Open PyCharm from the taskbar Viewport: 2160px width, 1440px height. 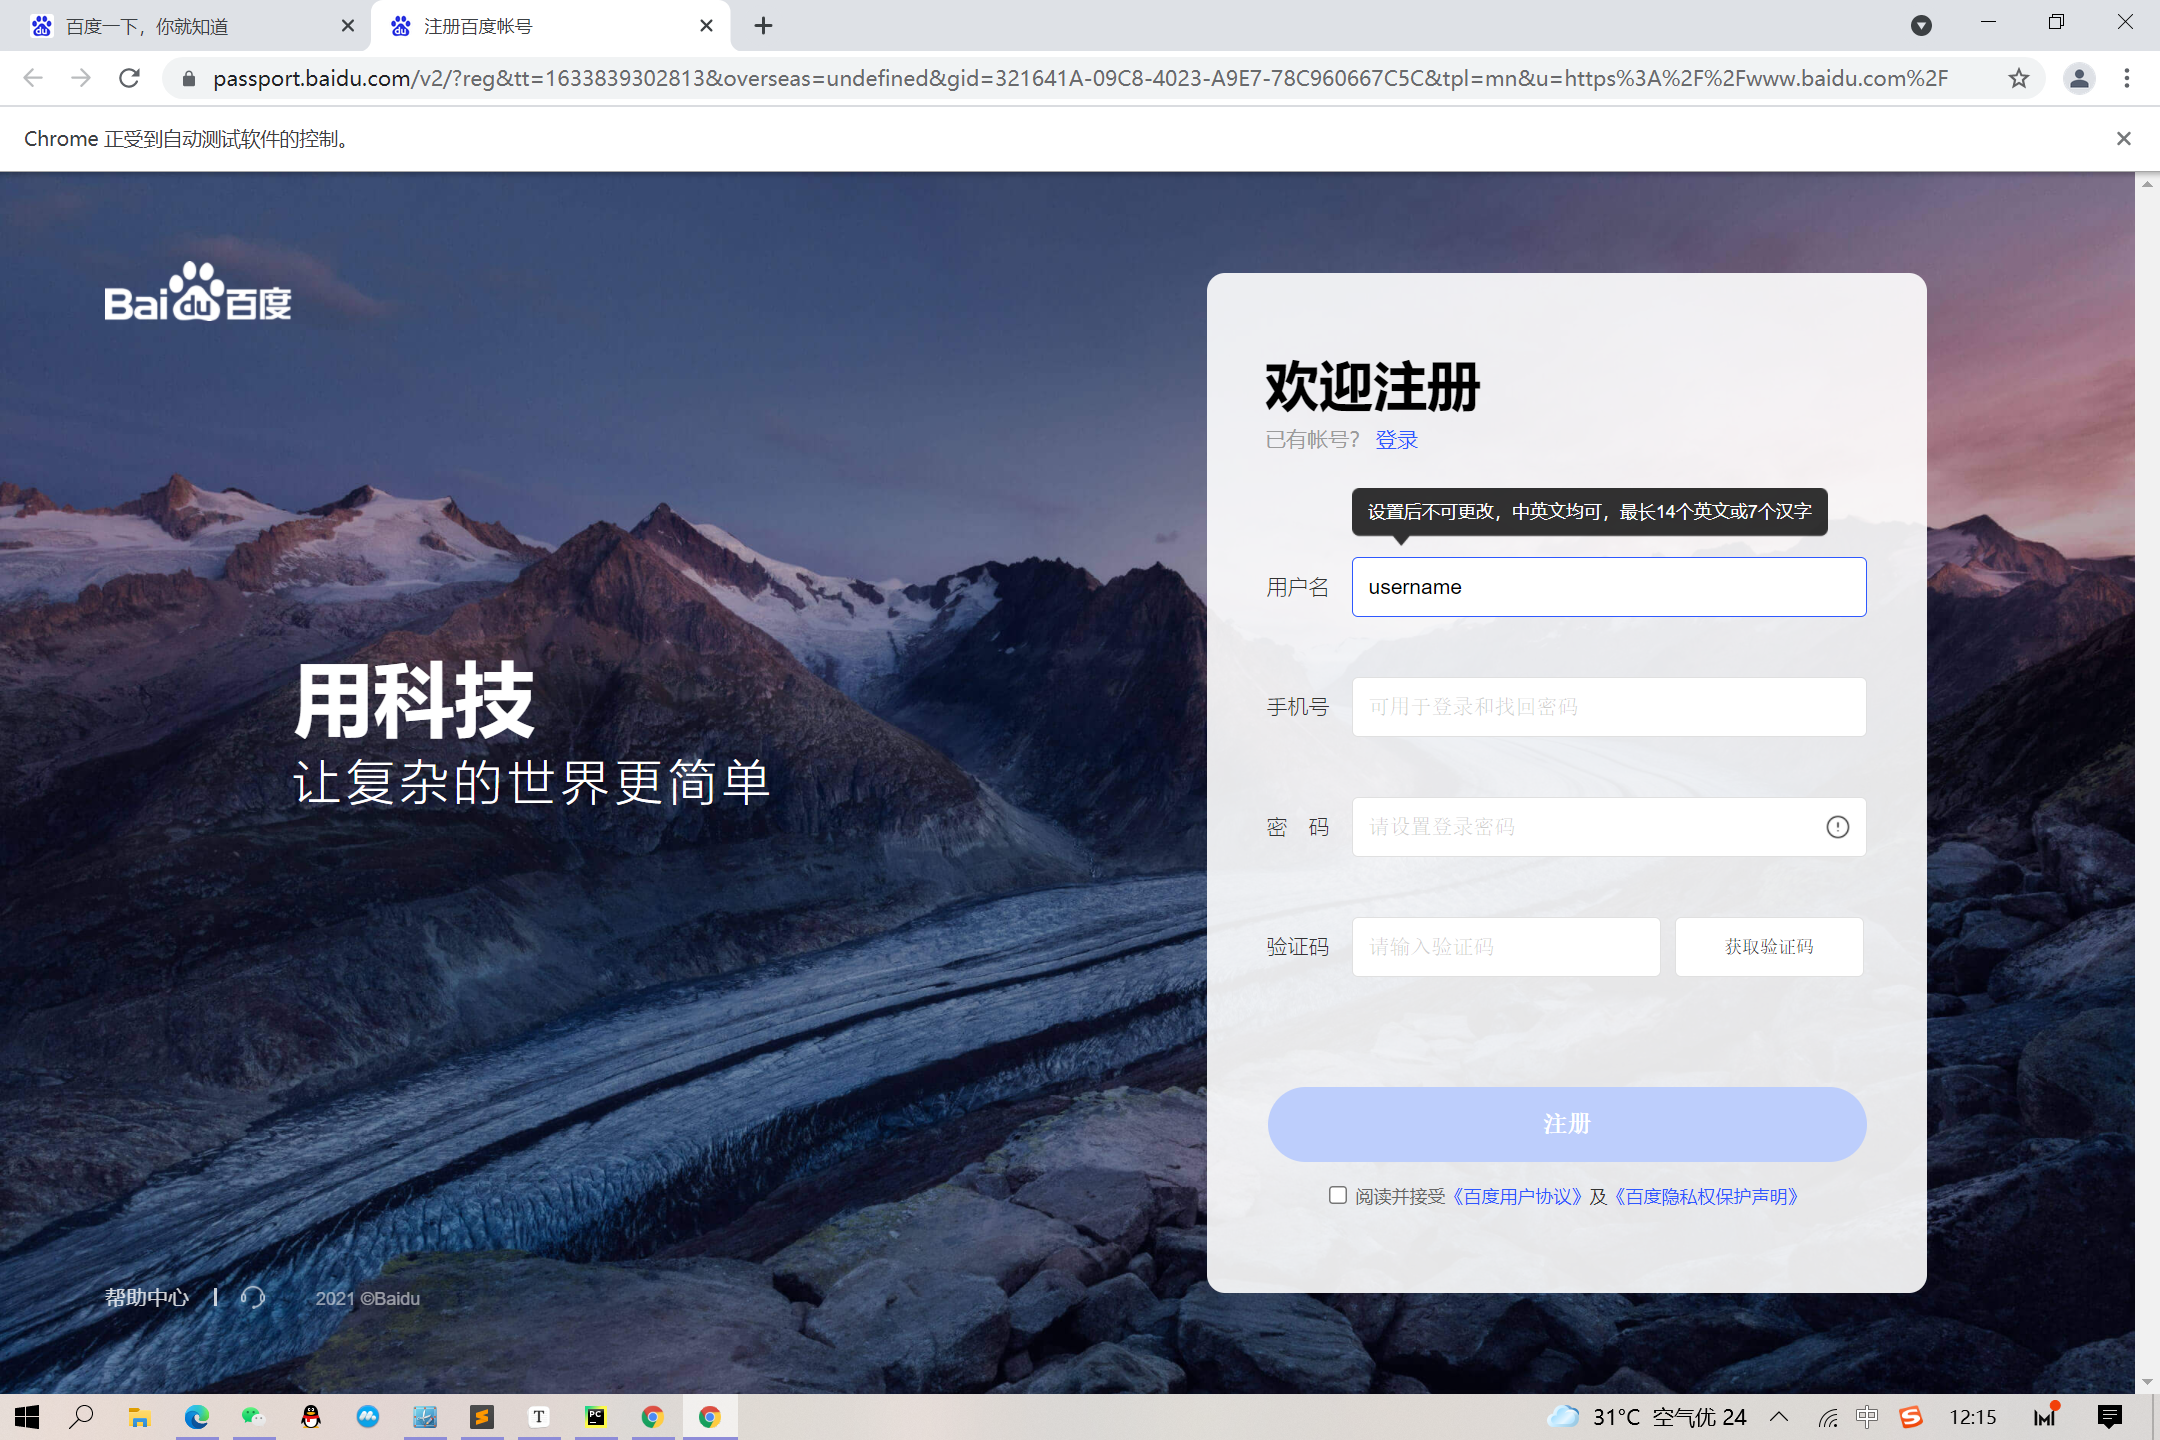click(x=596, y=1416)
